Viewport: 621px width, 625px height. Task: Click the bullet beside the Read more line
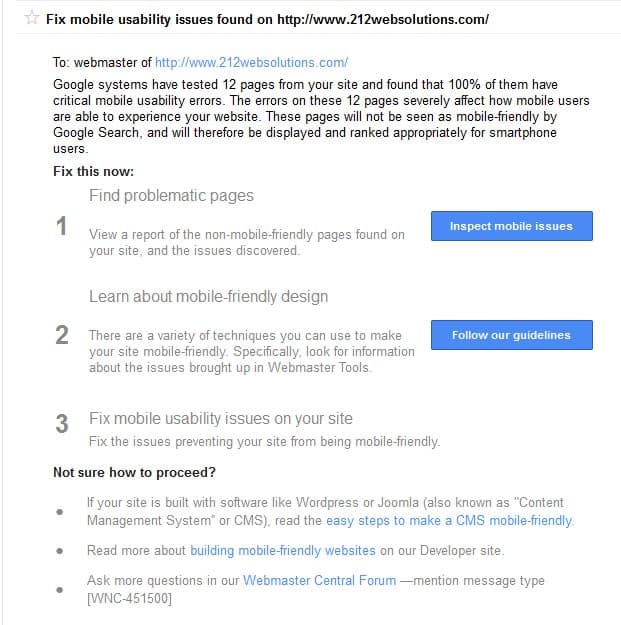[61, 550]
